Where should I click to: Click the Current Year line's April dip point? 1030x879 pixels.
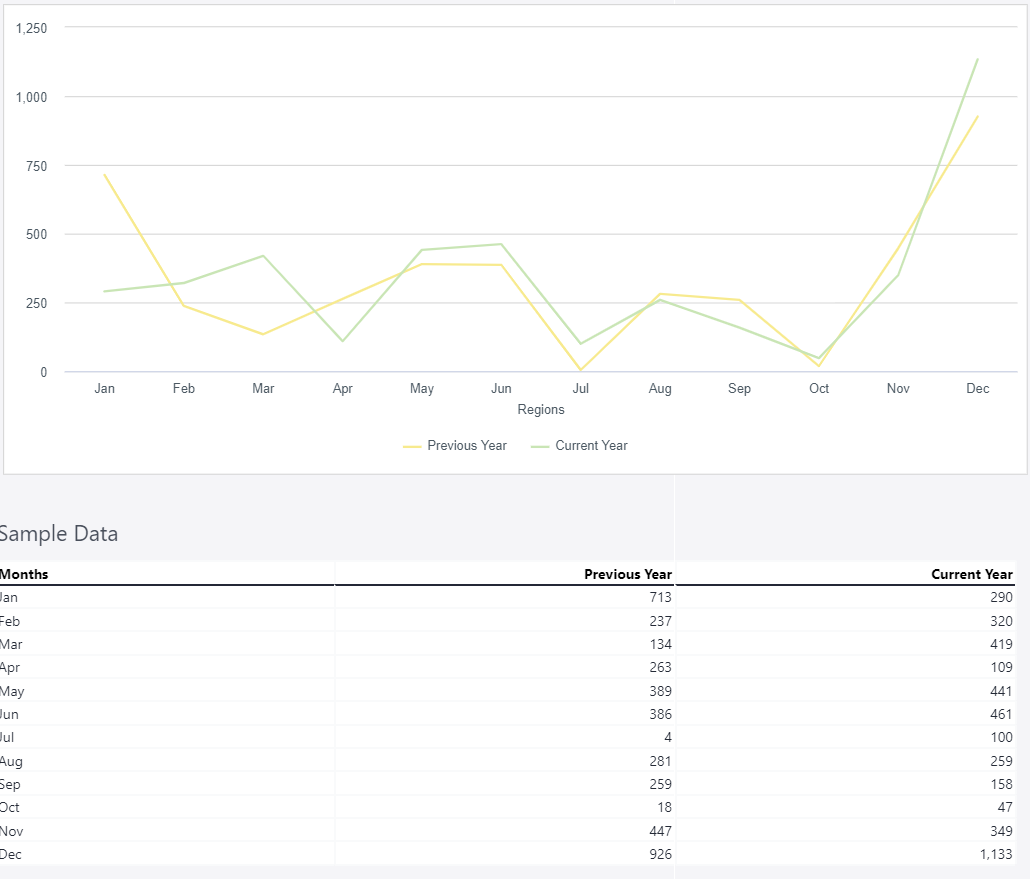[343, 341]
